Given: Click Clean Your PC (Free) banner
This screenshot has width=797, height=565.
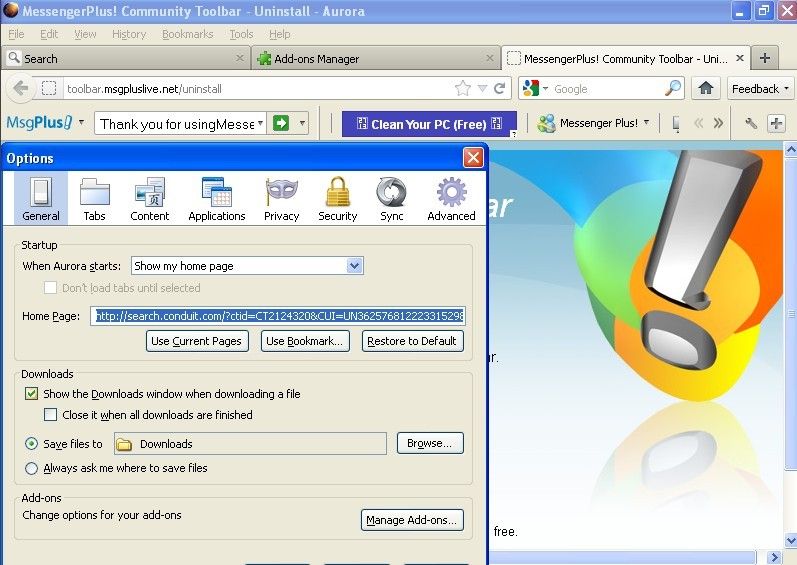Looking at the screenshot, I should [429, 124].
